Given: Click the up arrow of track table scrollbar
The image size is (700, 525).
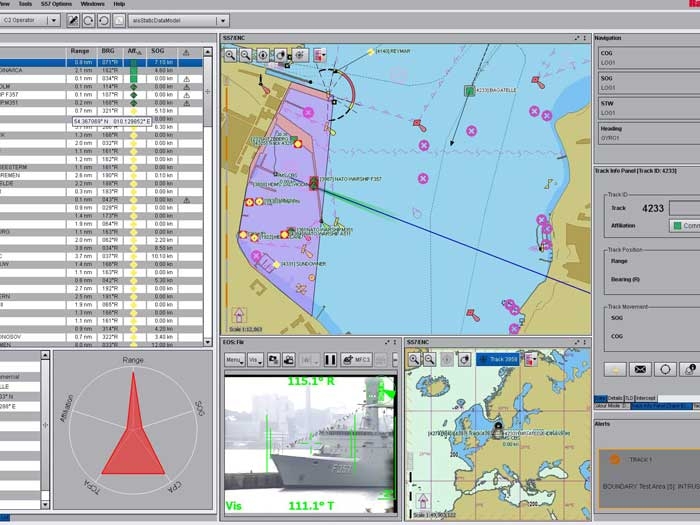Looking at the screenshot, I should (208, 52).
